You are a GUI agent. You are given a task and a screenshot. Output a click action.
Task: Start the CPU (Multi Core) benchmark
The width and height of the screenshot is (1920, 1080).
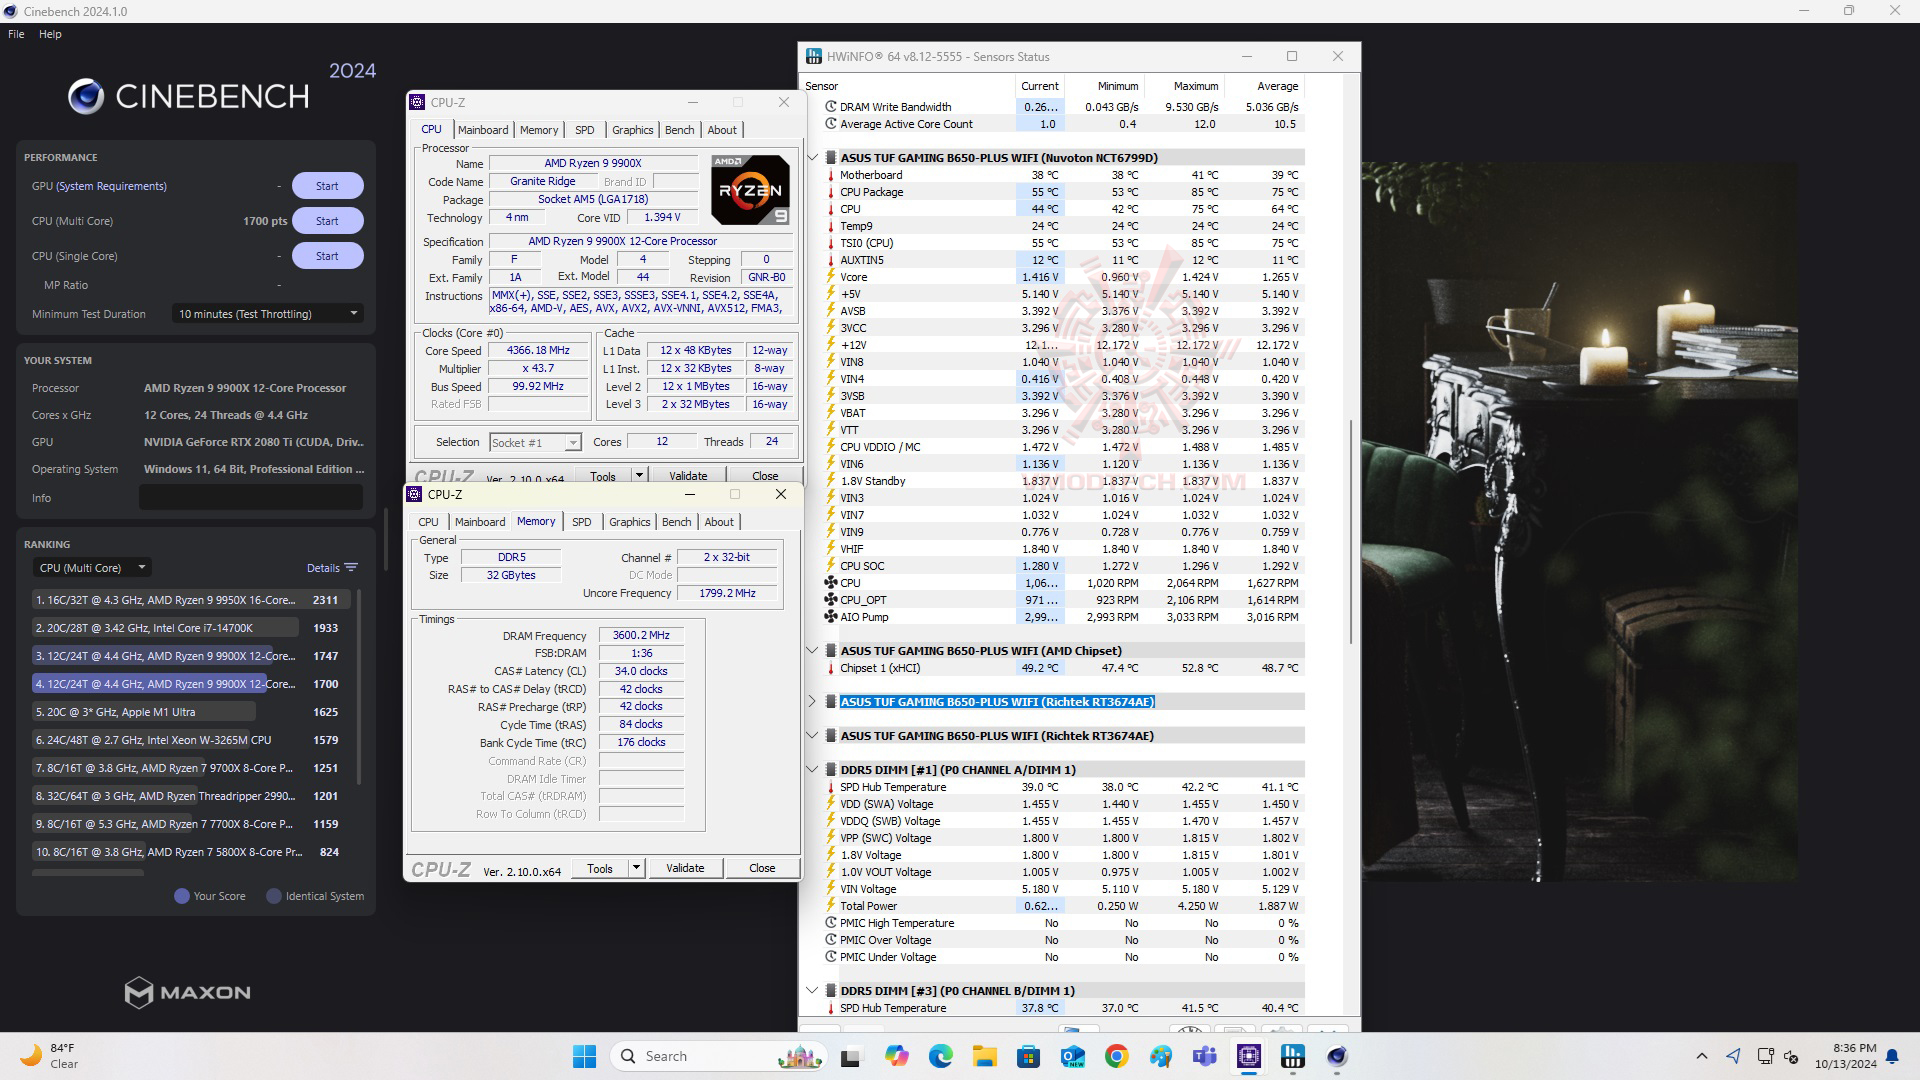[x=327, y=221]
